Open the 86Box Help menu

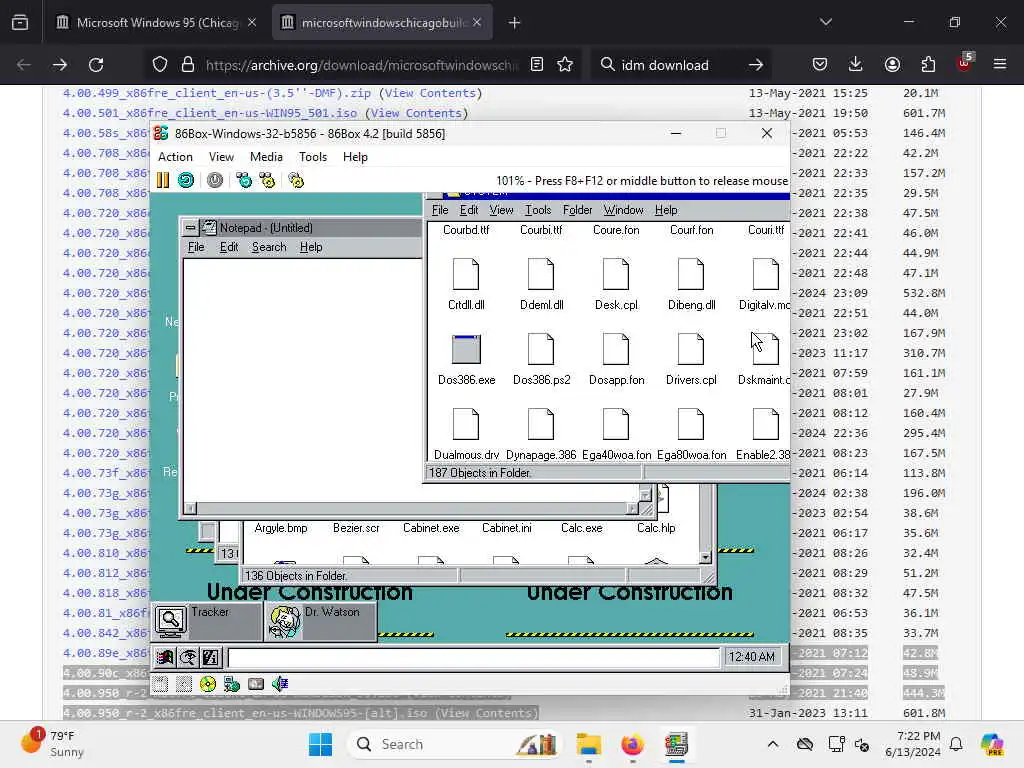pos(355,157)
